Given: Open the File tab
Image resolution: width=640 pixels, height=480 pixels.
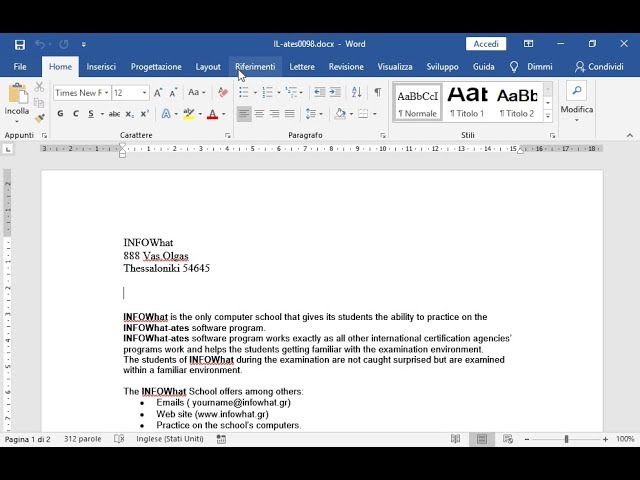Looking at the screenshot, I should [20, 67].
